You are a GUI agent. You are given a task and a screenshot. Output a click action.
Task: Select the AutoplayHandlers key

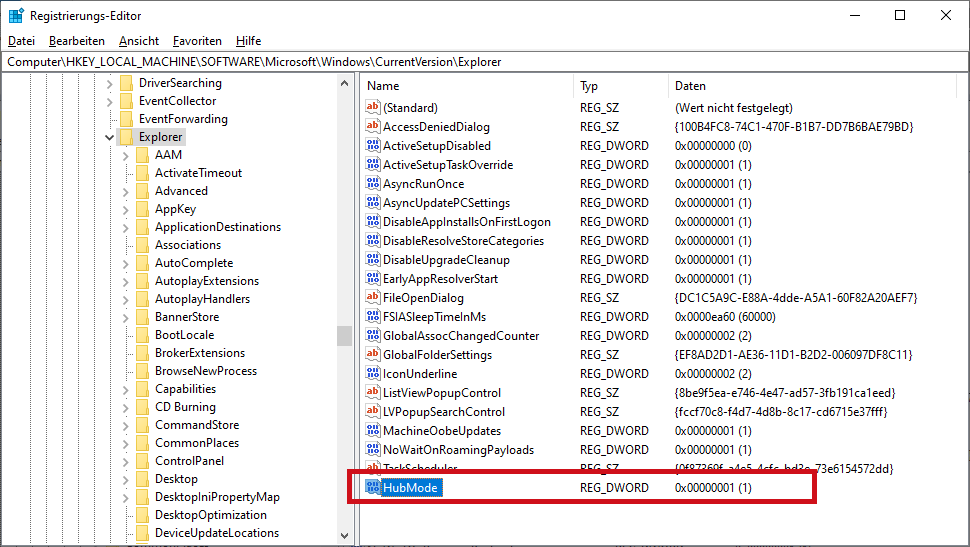coord(202,299)
